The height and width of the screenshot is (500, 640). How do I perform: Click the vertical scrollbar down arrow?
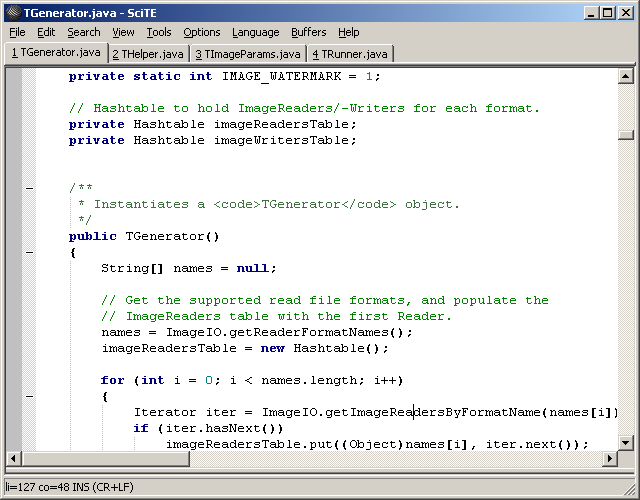[625, 442]
